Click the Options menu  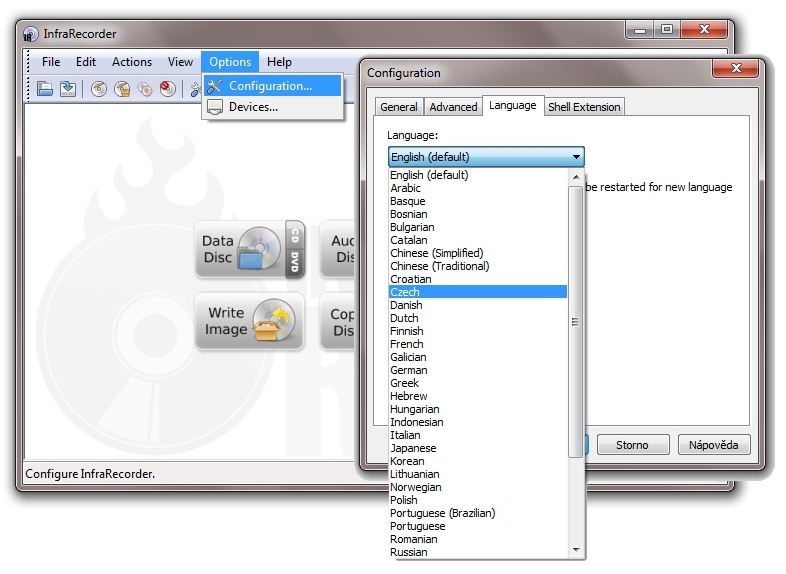pyautogui.click(x=230, y=62)
